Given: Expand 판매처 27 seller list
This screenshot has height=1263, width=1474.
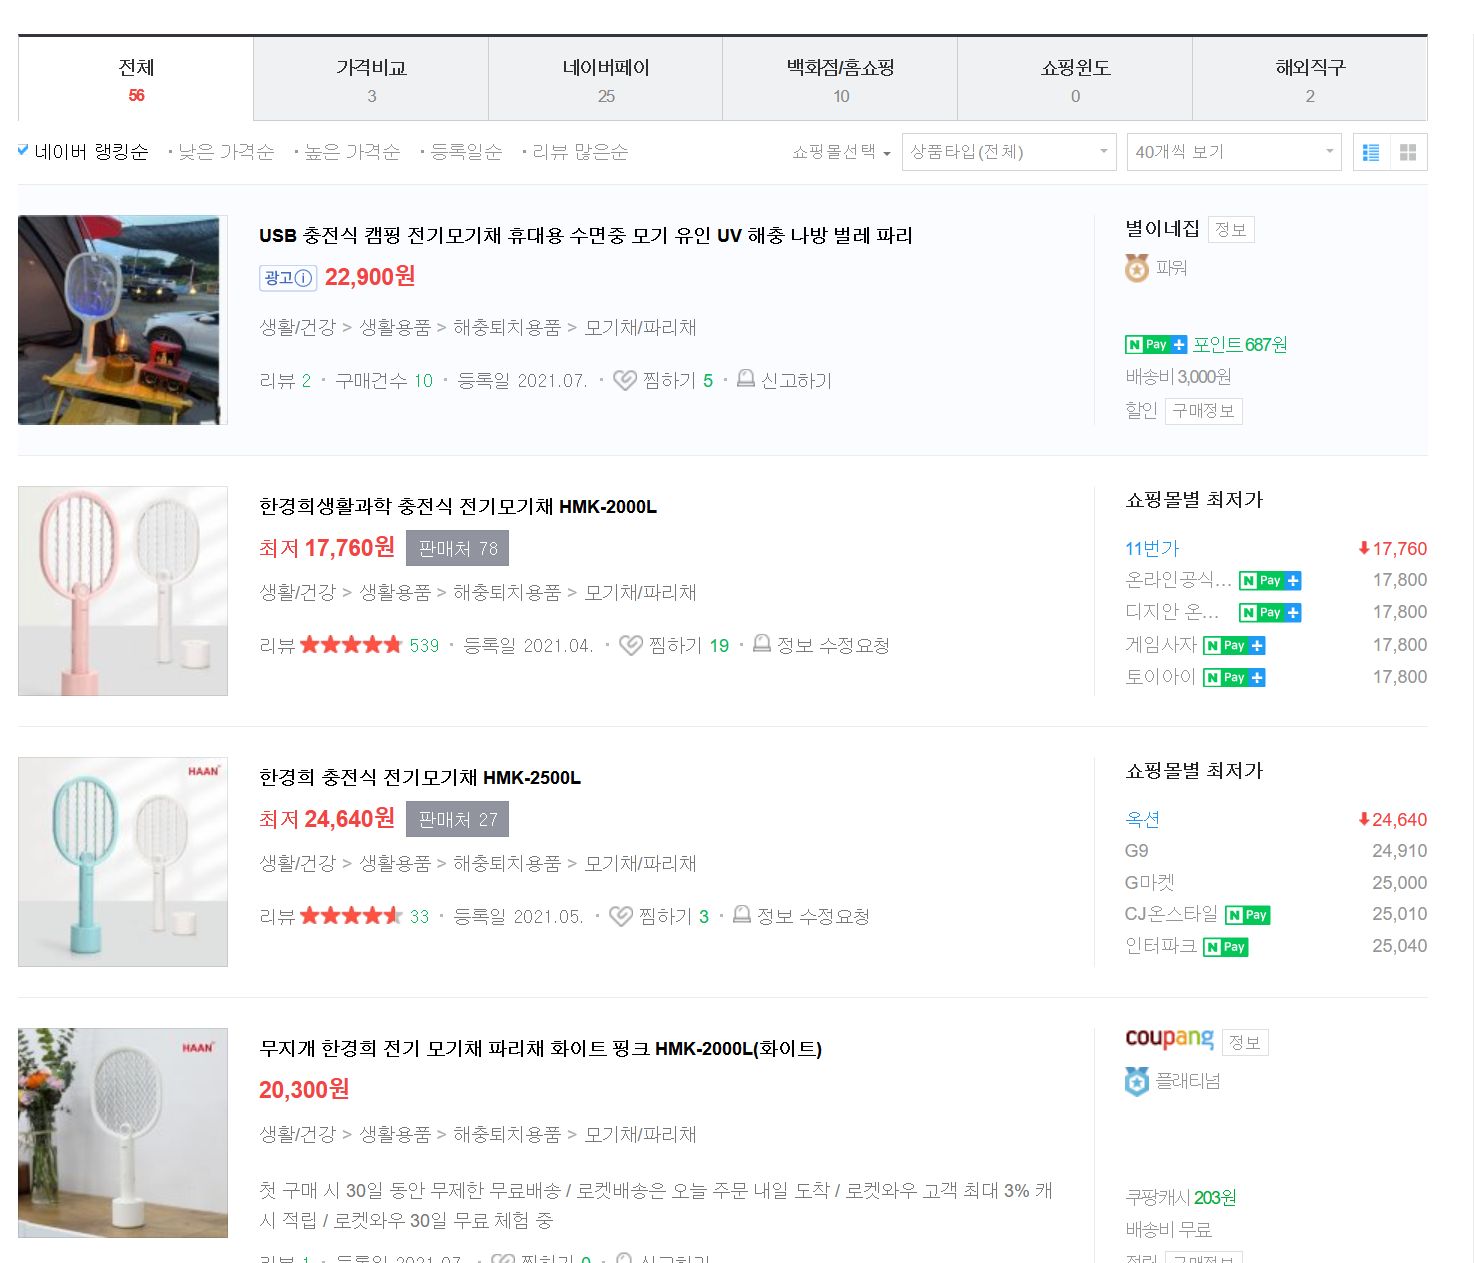Looking at the screenshot, I should (x=458, y=819).
